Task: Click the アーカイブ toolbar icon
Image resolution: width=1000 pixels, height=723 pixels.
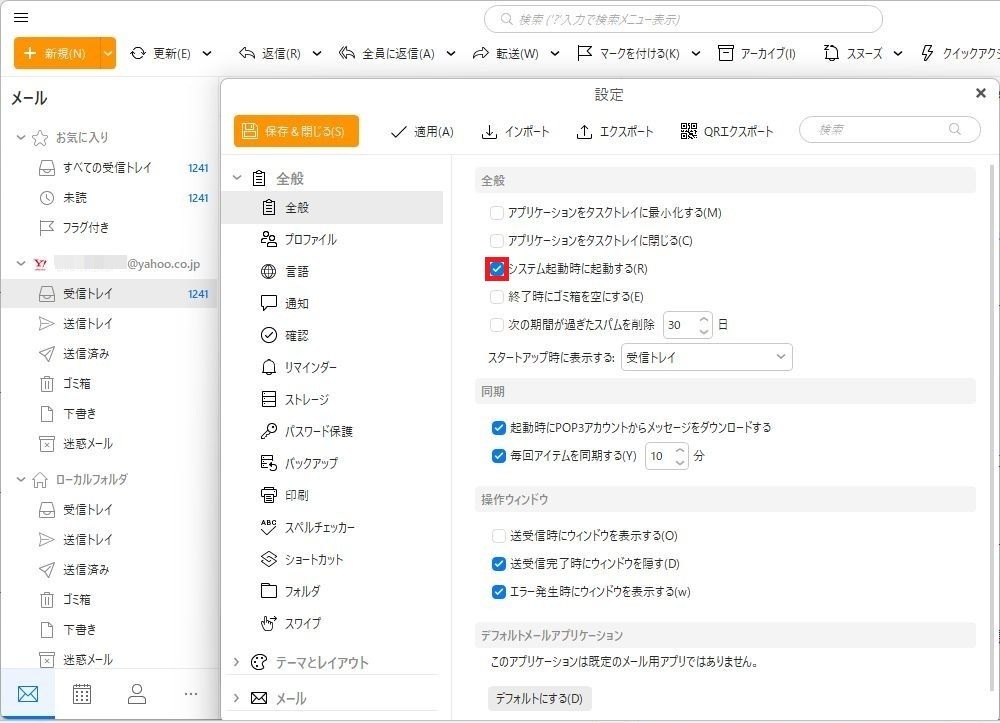Action: (x=726, y=53)
